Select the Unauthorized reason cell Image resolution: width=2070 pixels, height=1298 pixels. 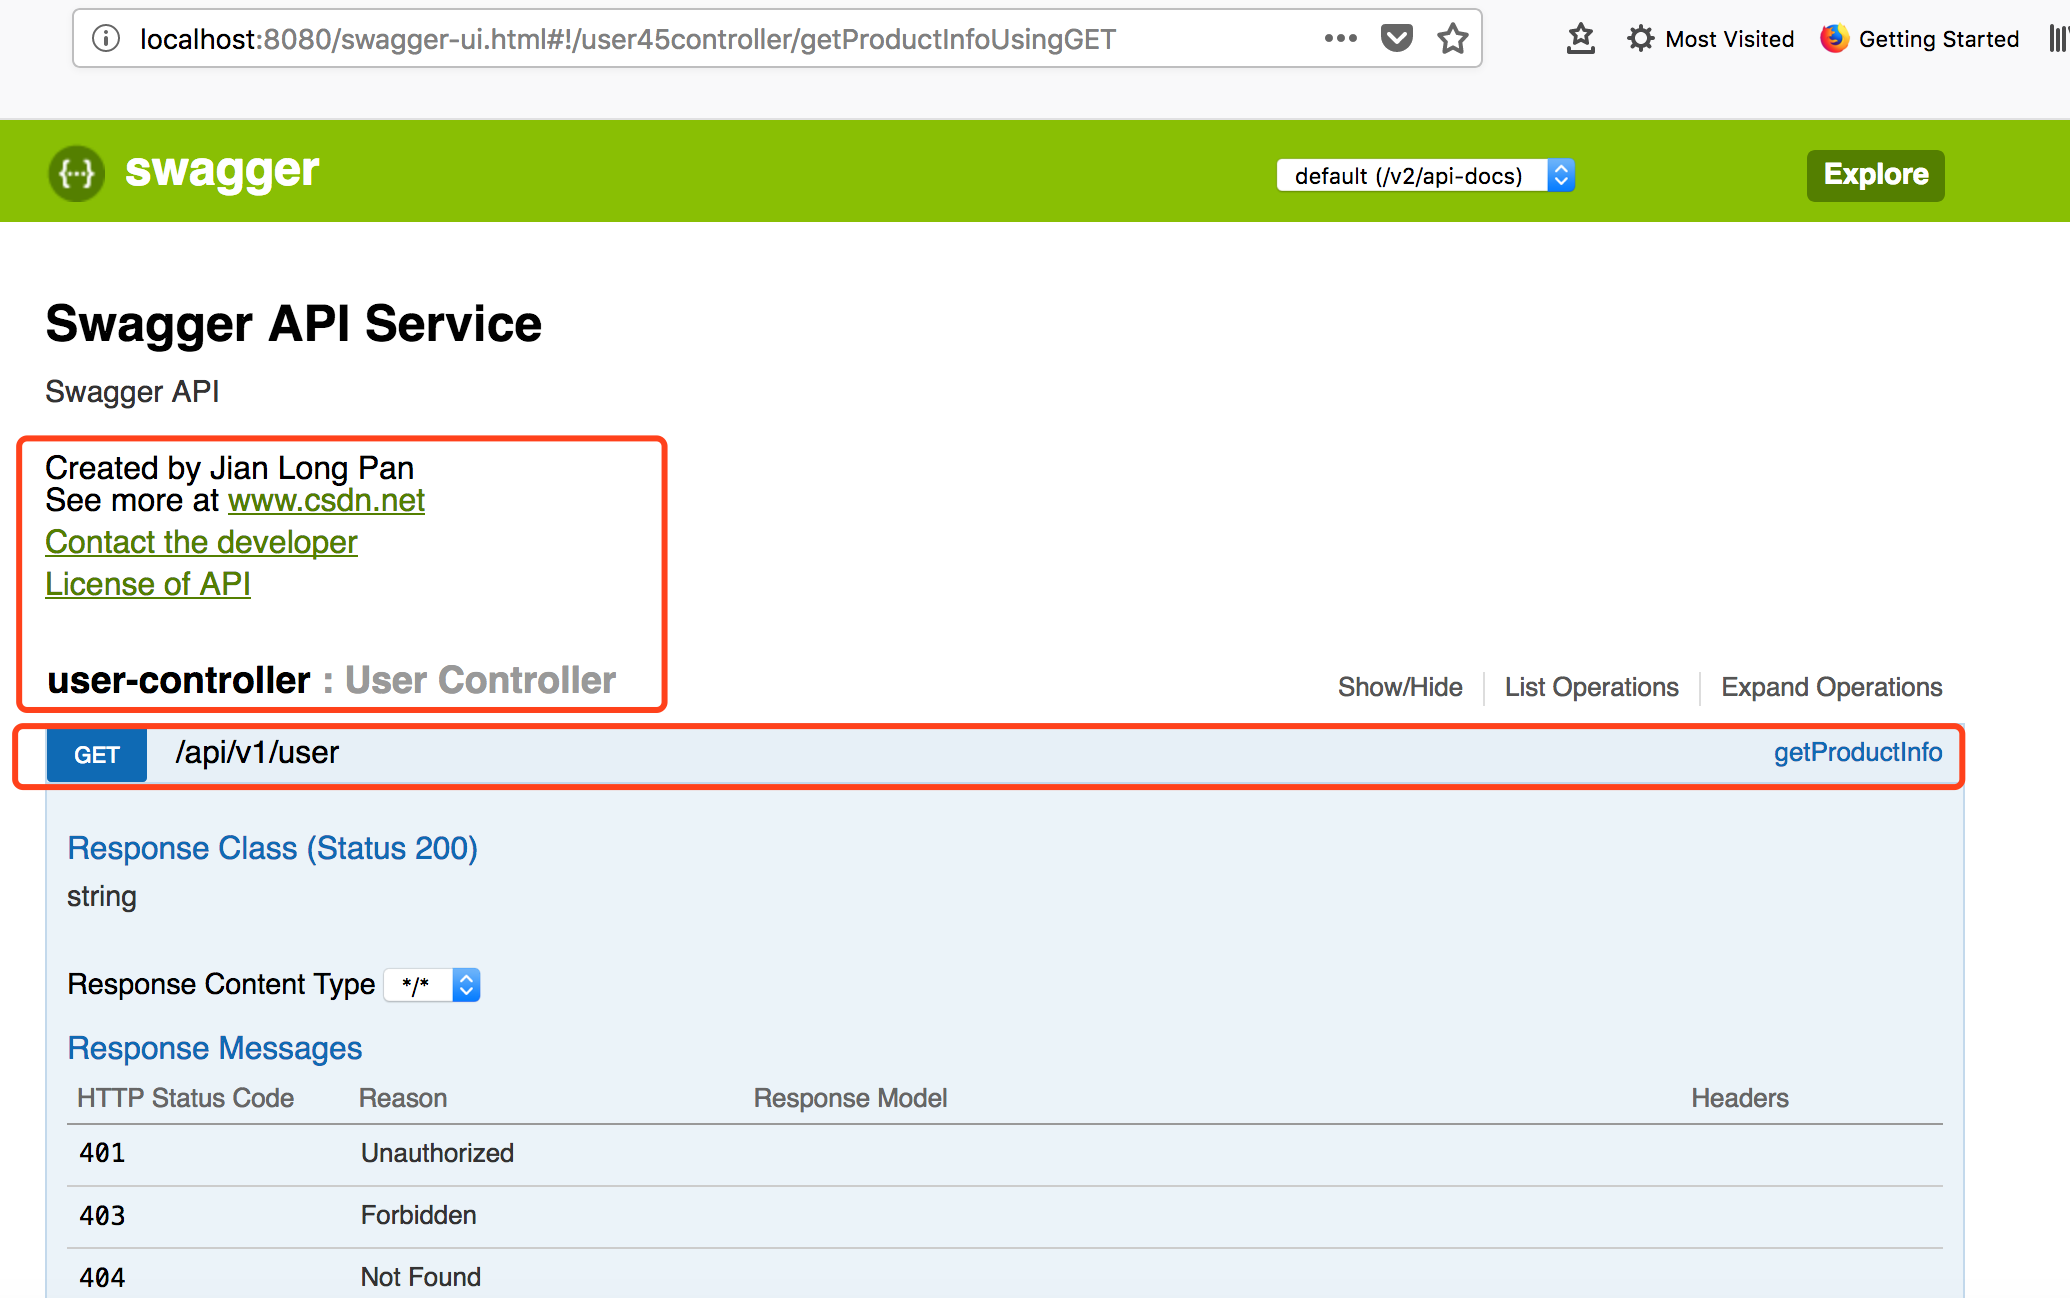click(x=437, y=1153)
